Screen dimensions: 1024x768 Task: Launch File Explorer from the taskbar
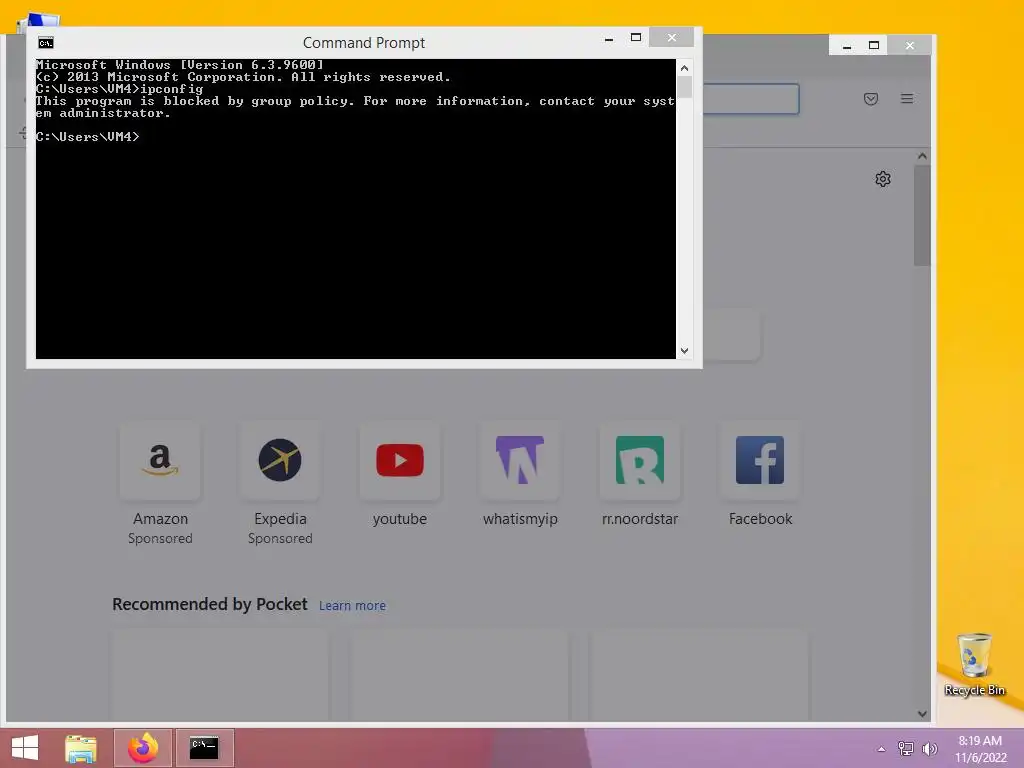(x=81, y=748)
